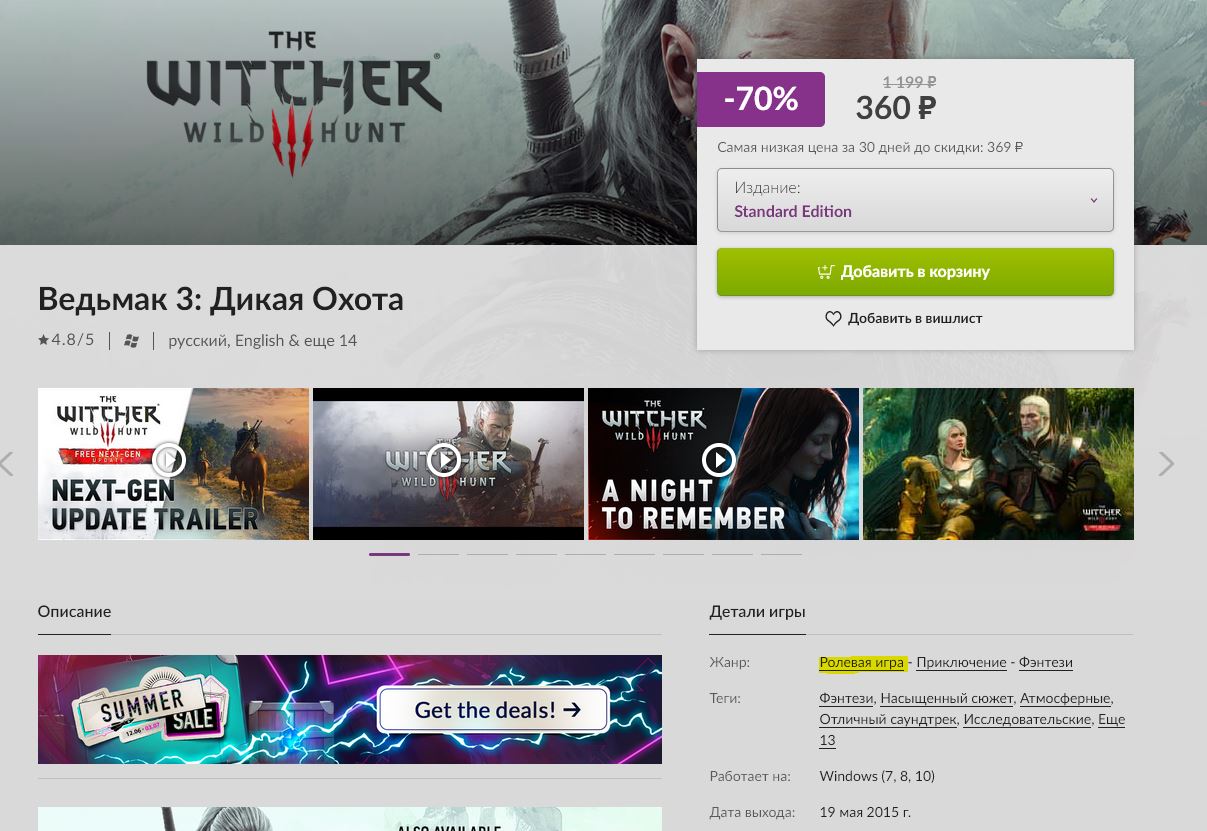Open the Ciri and Geralt screenshot thumbnail
1207x831 pixels.
(998, 464)
